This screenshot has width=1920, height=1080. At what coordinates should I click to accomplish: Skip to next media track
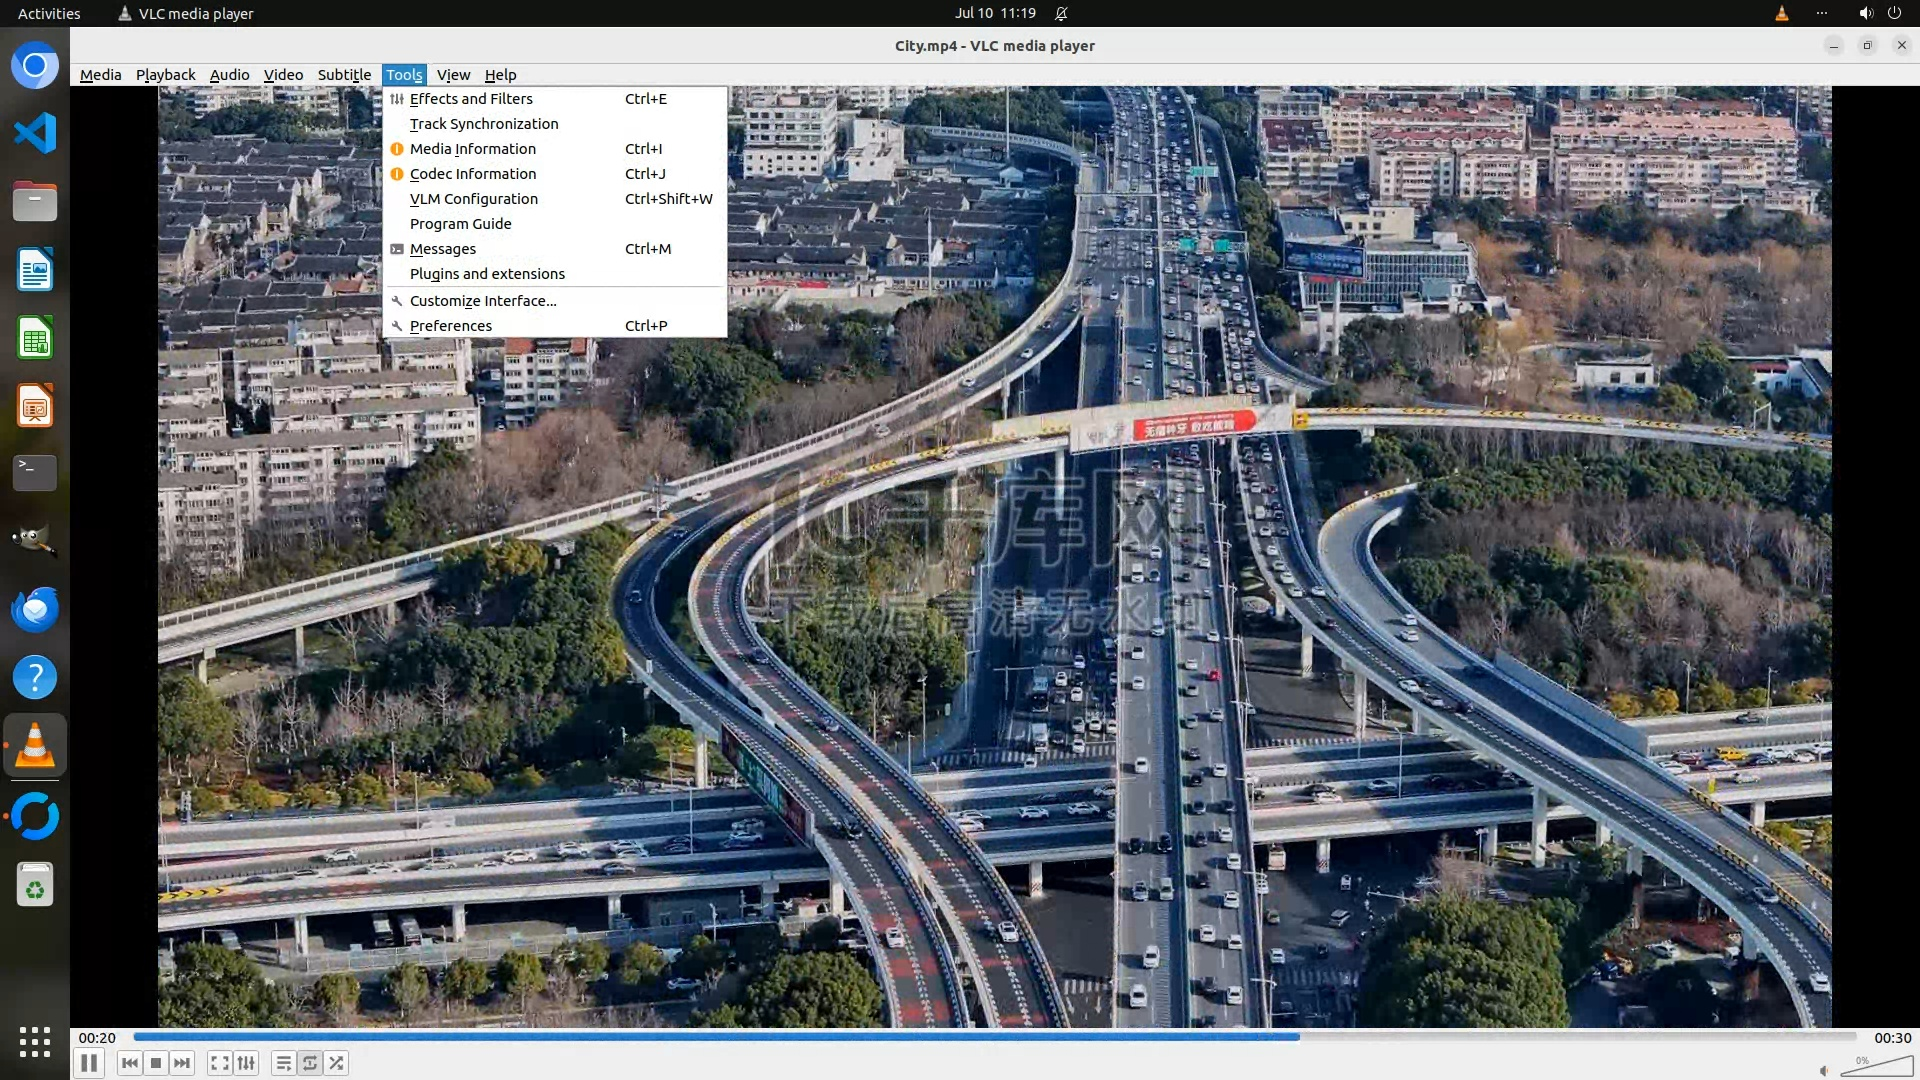tap(182, 1063)
